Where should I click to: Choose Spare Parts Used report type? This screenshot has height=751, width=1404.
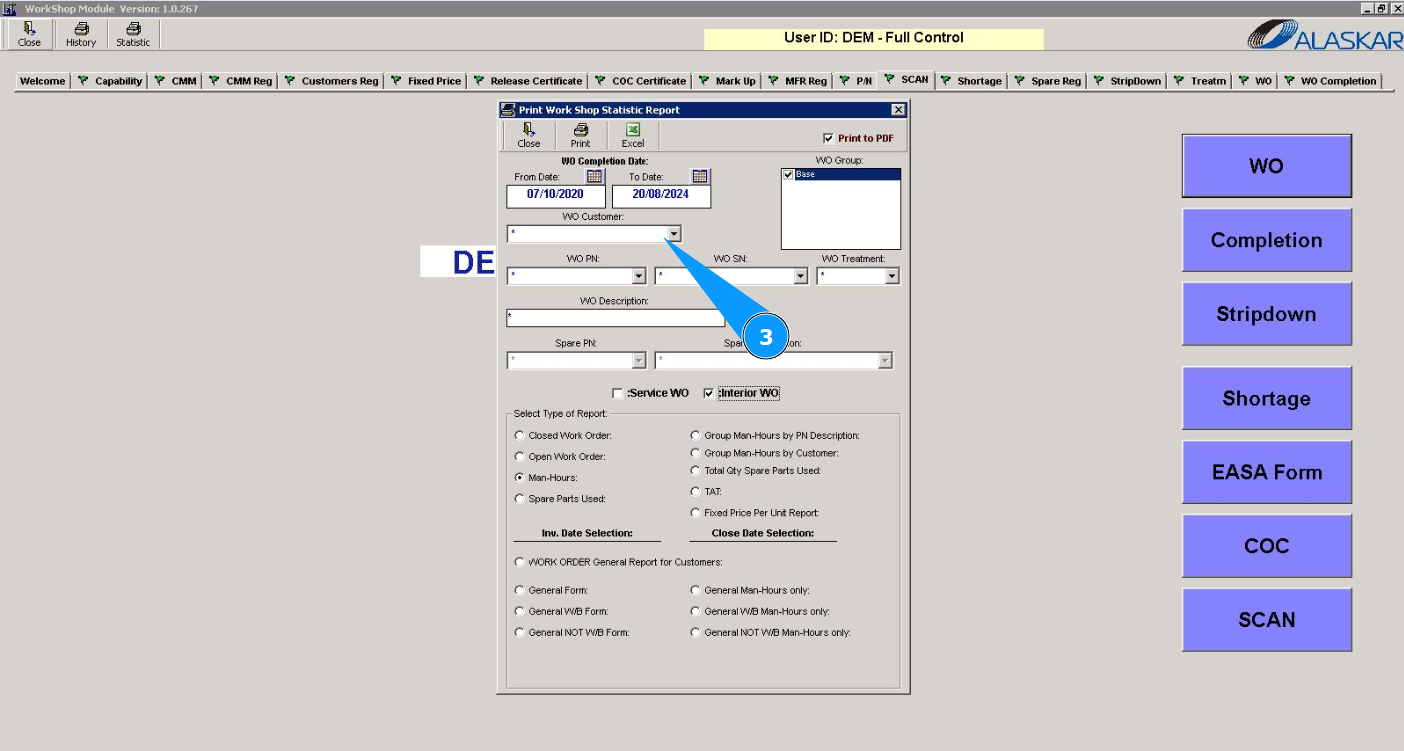point(519,498)
